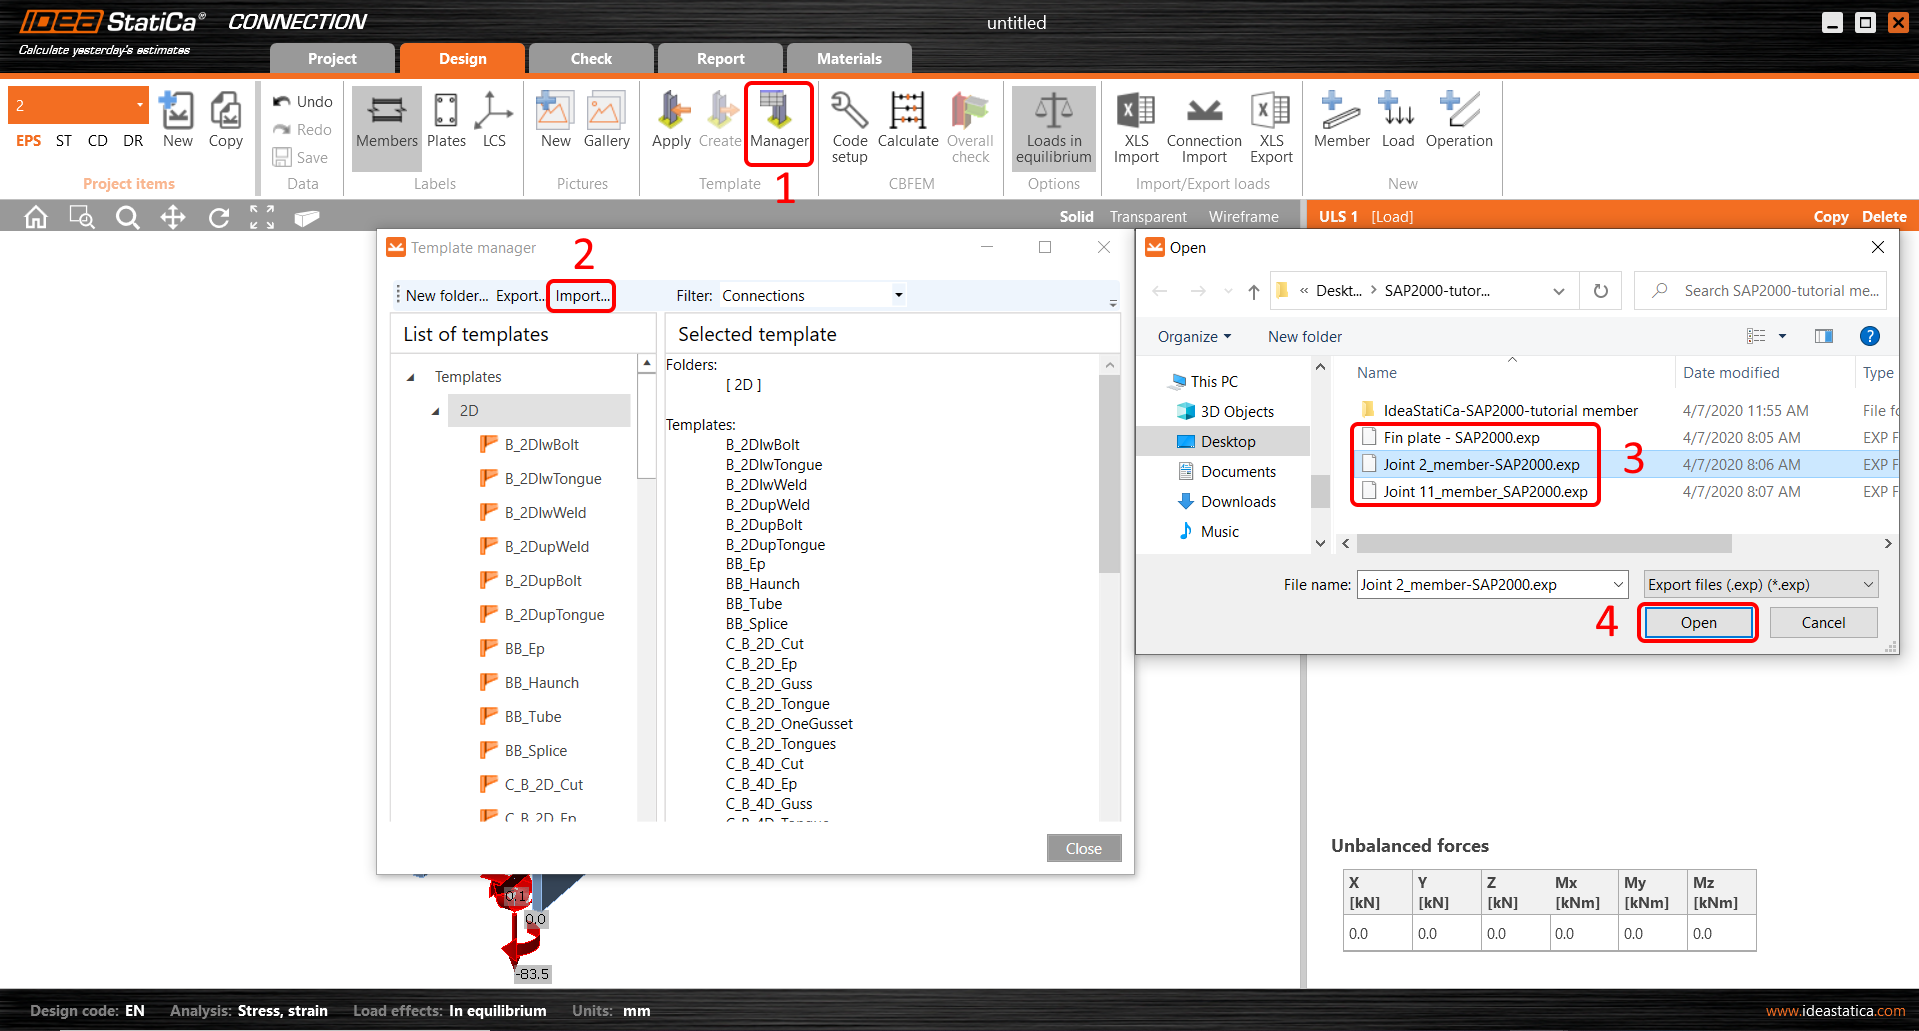Add a new Operation from ribbon
Screen dimensions: 1919x1031
pyautogui.click(x=1458, y=122)
